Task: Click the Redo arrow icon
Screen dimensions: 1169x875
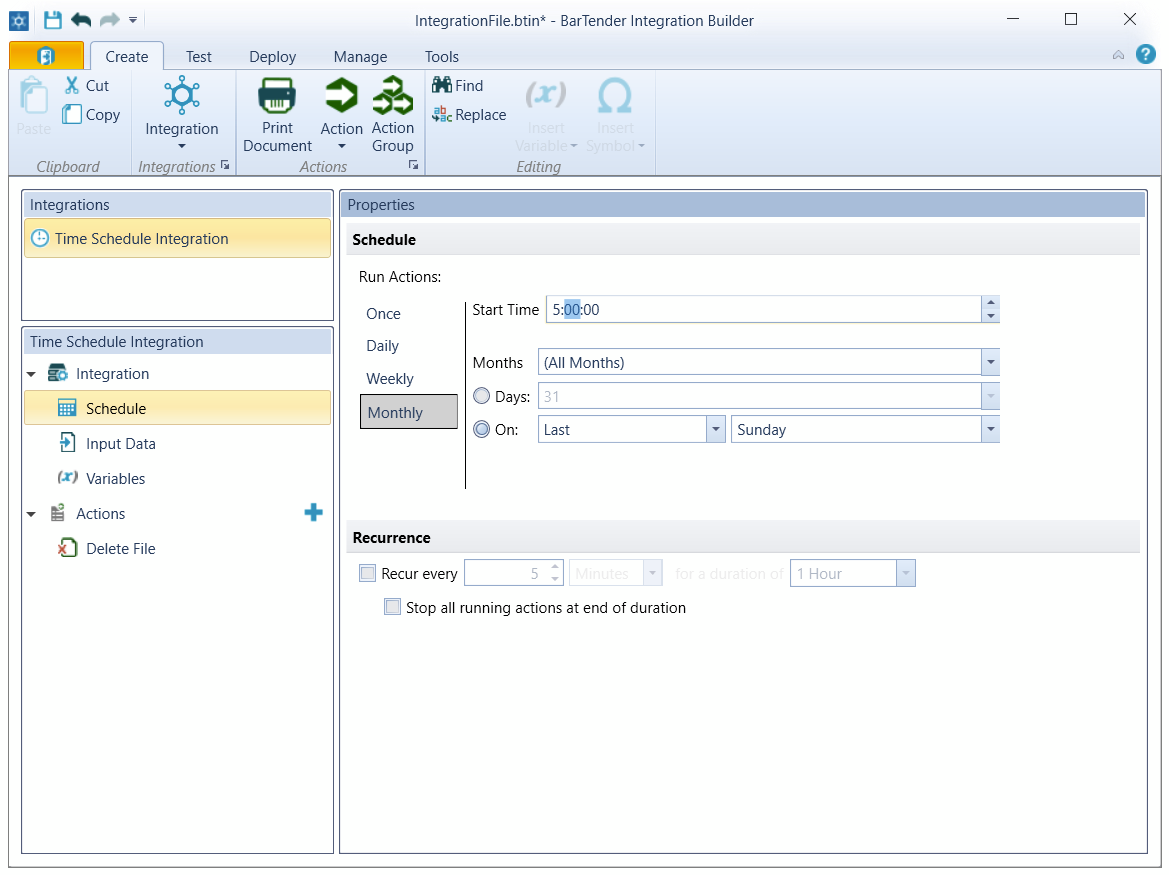Action: tap(109, 20)
